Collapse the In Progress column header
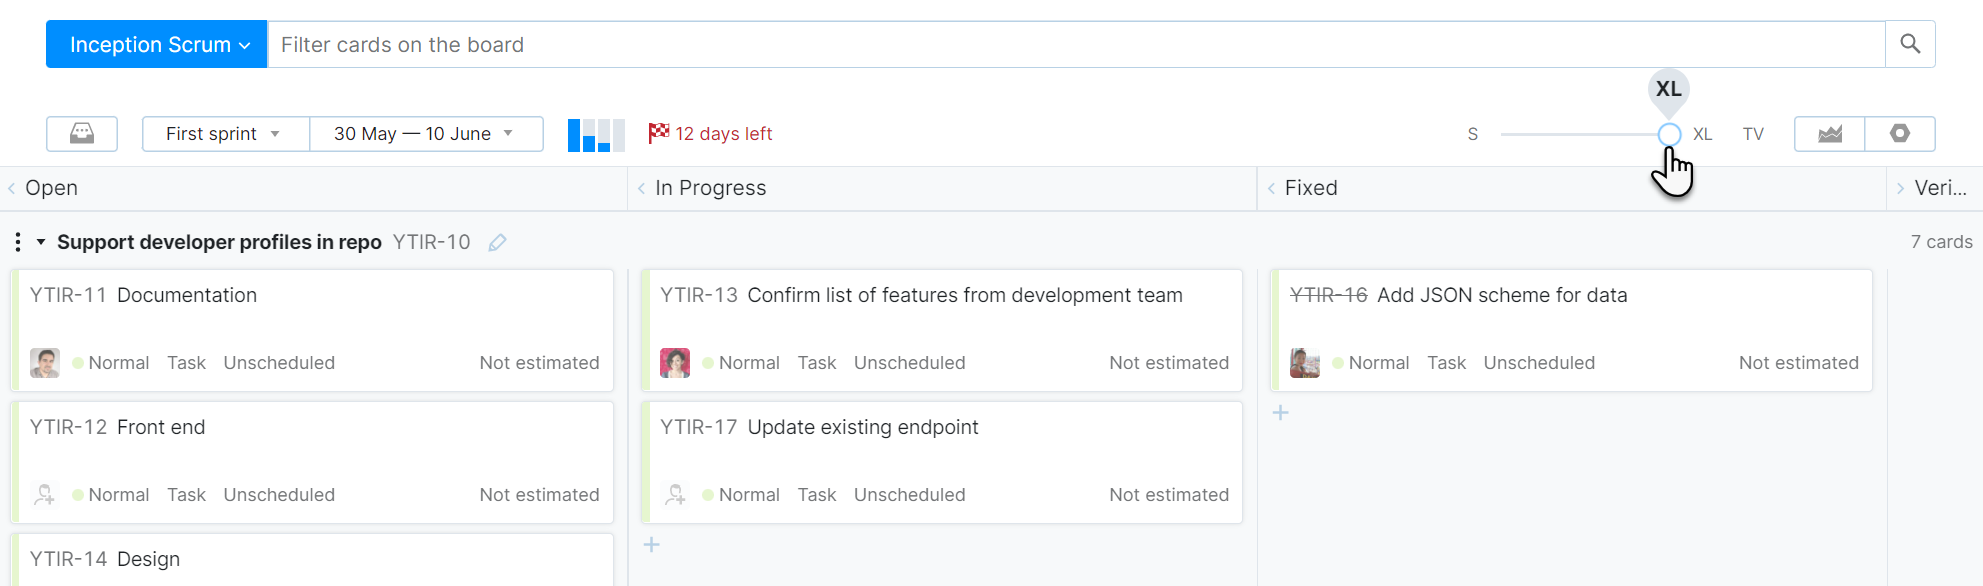This screenshot has width=1983, height=586. [642, 188]
